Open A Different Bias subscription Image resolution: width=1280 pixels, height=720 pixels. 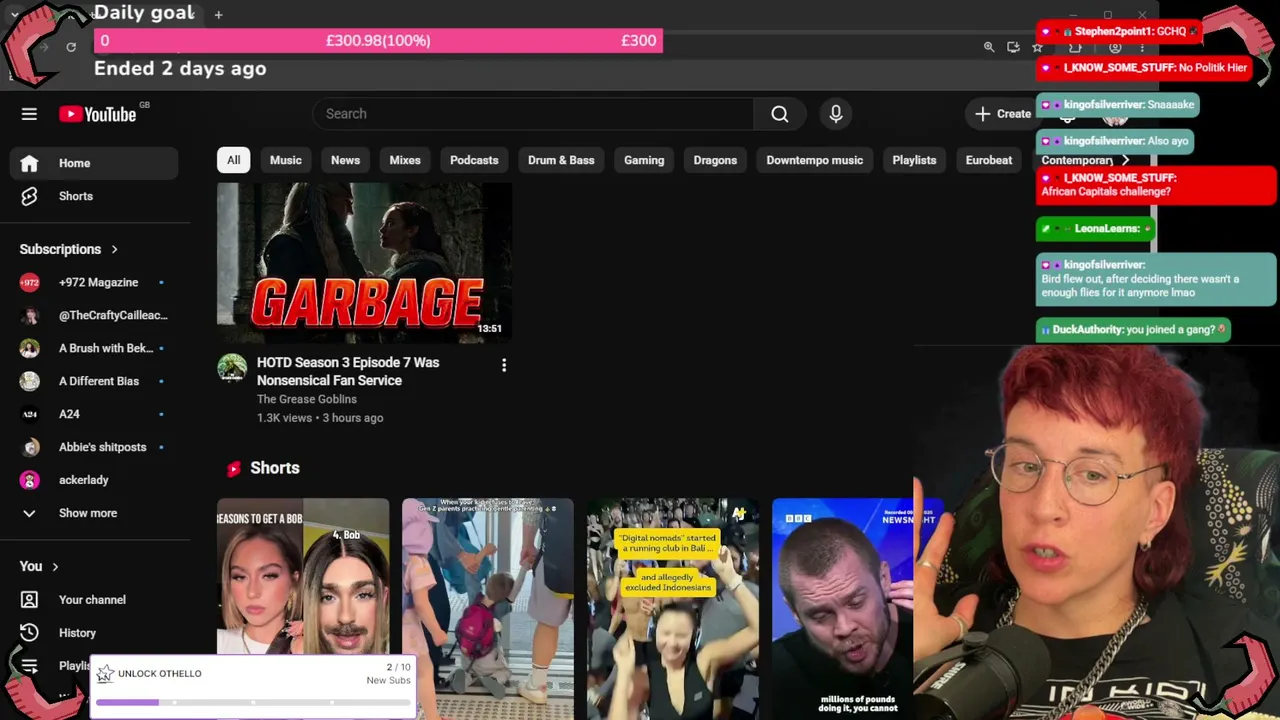(94, 381)
